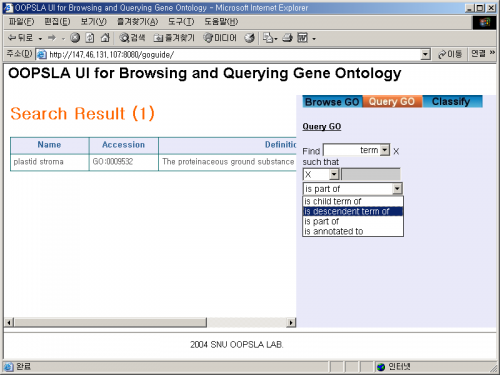Select 'is annotated to' option
This screenshot has height=375, width=500.
point(353,231)
